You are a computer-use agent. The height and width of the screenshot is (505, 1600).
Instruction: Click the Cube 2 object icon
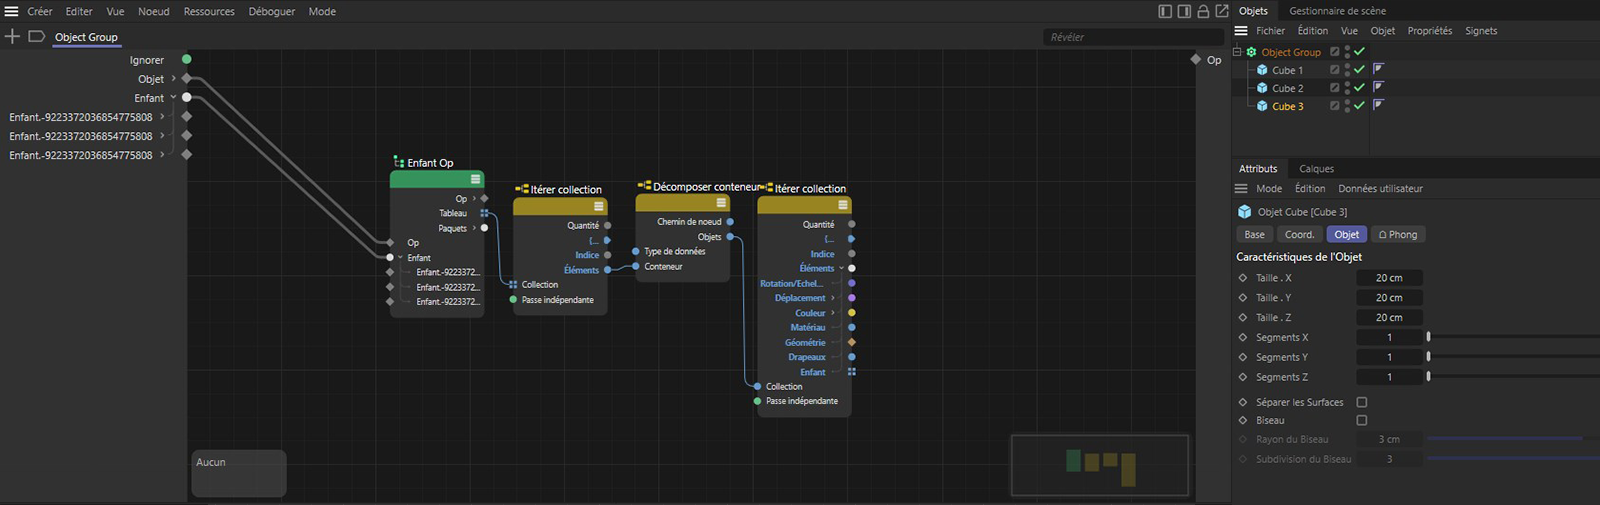(1262, 88)
